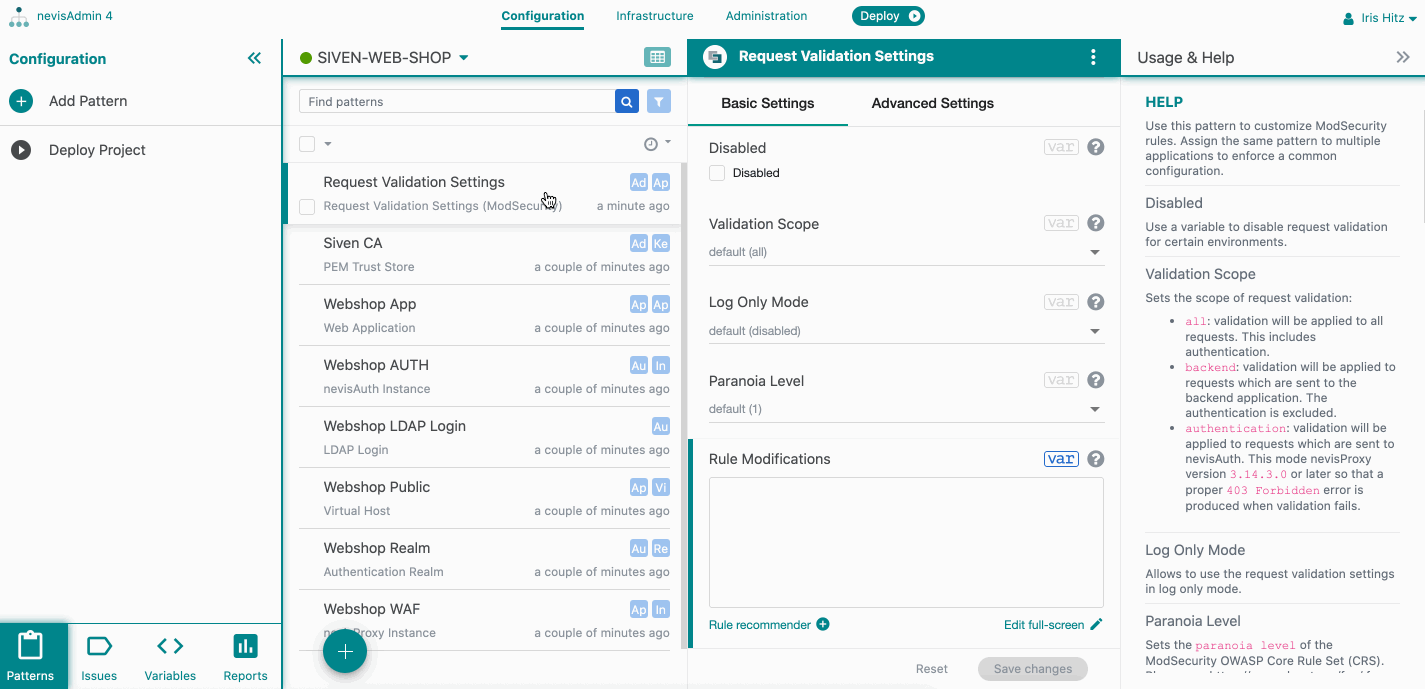
Task: Open Reports in bottom navigation
Action: coord(245,656)
